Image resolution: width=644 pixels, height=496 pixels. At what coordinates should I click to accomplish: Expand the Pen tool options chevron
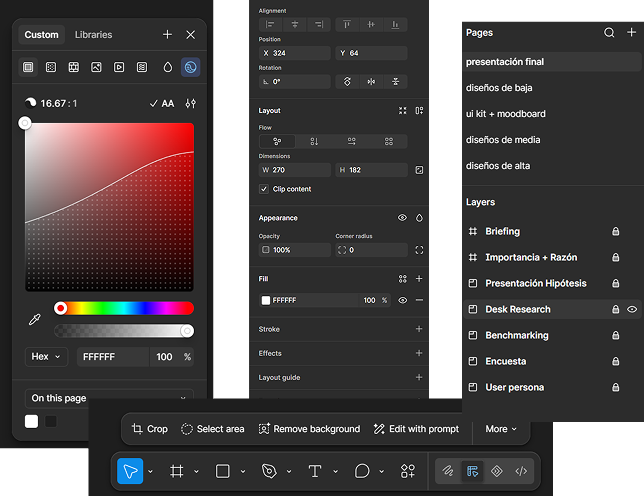(x=289, y=471)
